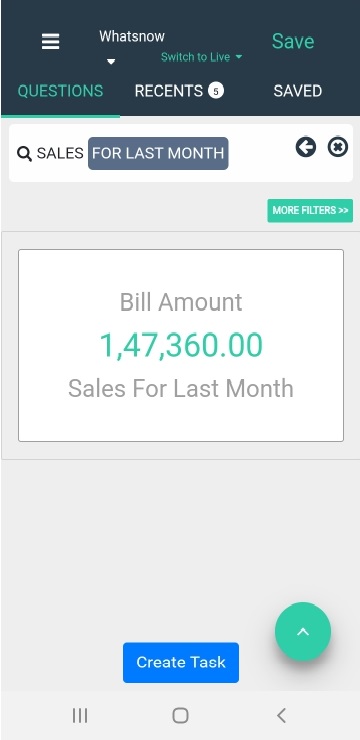Screen dimensions: 360x740
Task: Tap the green floating up-chevron button
Action: [303, 631]
